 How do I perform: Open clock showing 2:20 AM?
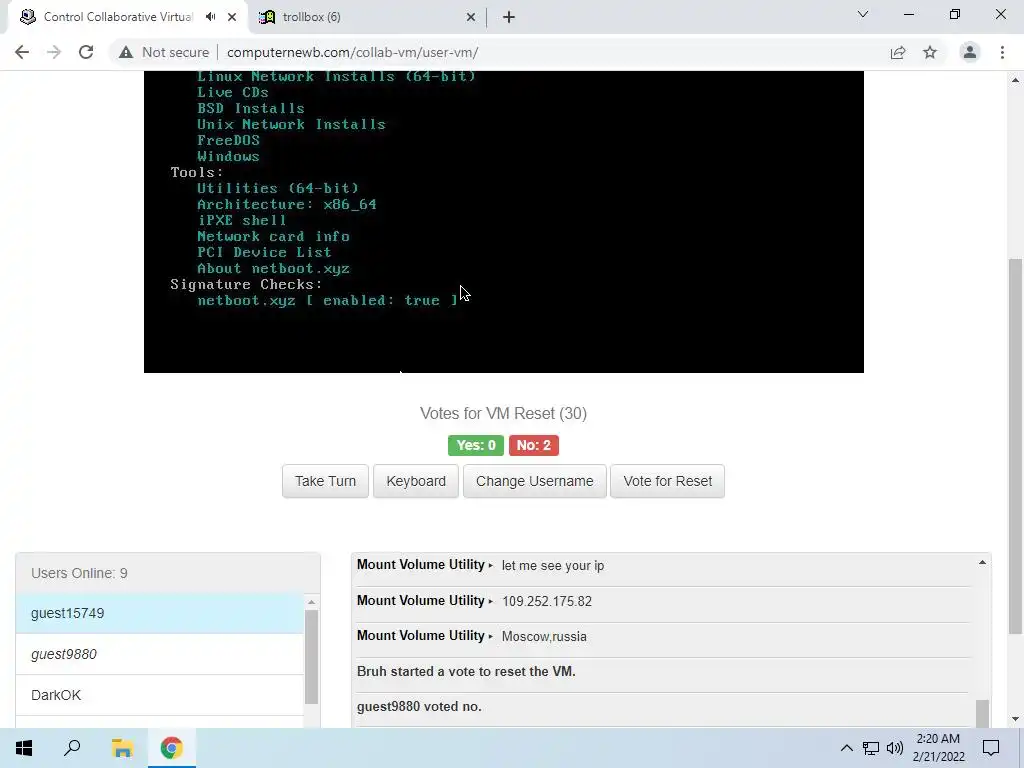(x=938, y=748)
